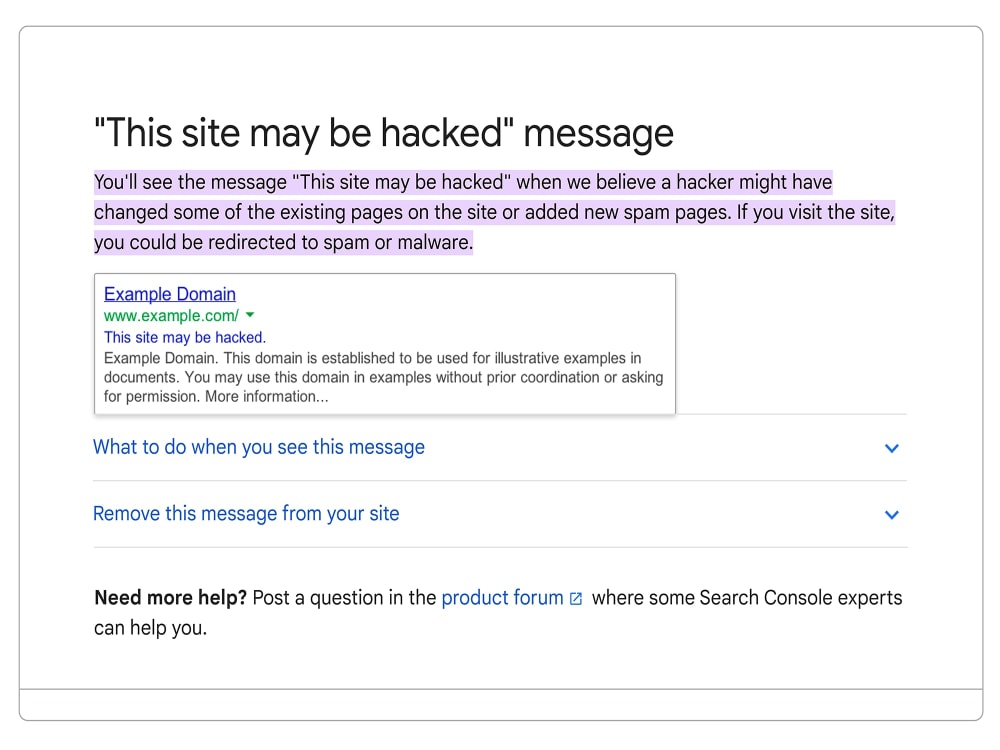Image resolution: width=1000 pixels, height=750 pixels.
Task: Click the 'Need more help?' bold text
Action: coord(170,598)
